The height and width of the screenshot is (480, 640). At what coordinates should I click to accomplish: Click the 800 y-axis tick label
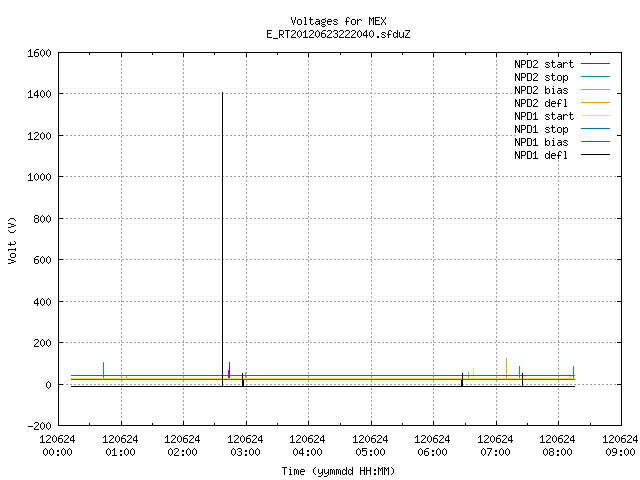pos(42,219)
